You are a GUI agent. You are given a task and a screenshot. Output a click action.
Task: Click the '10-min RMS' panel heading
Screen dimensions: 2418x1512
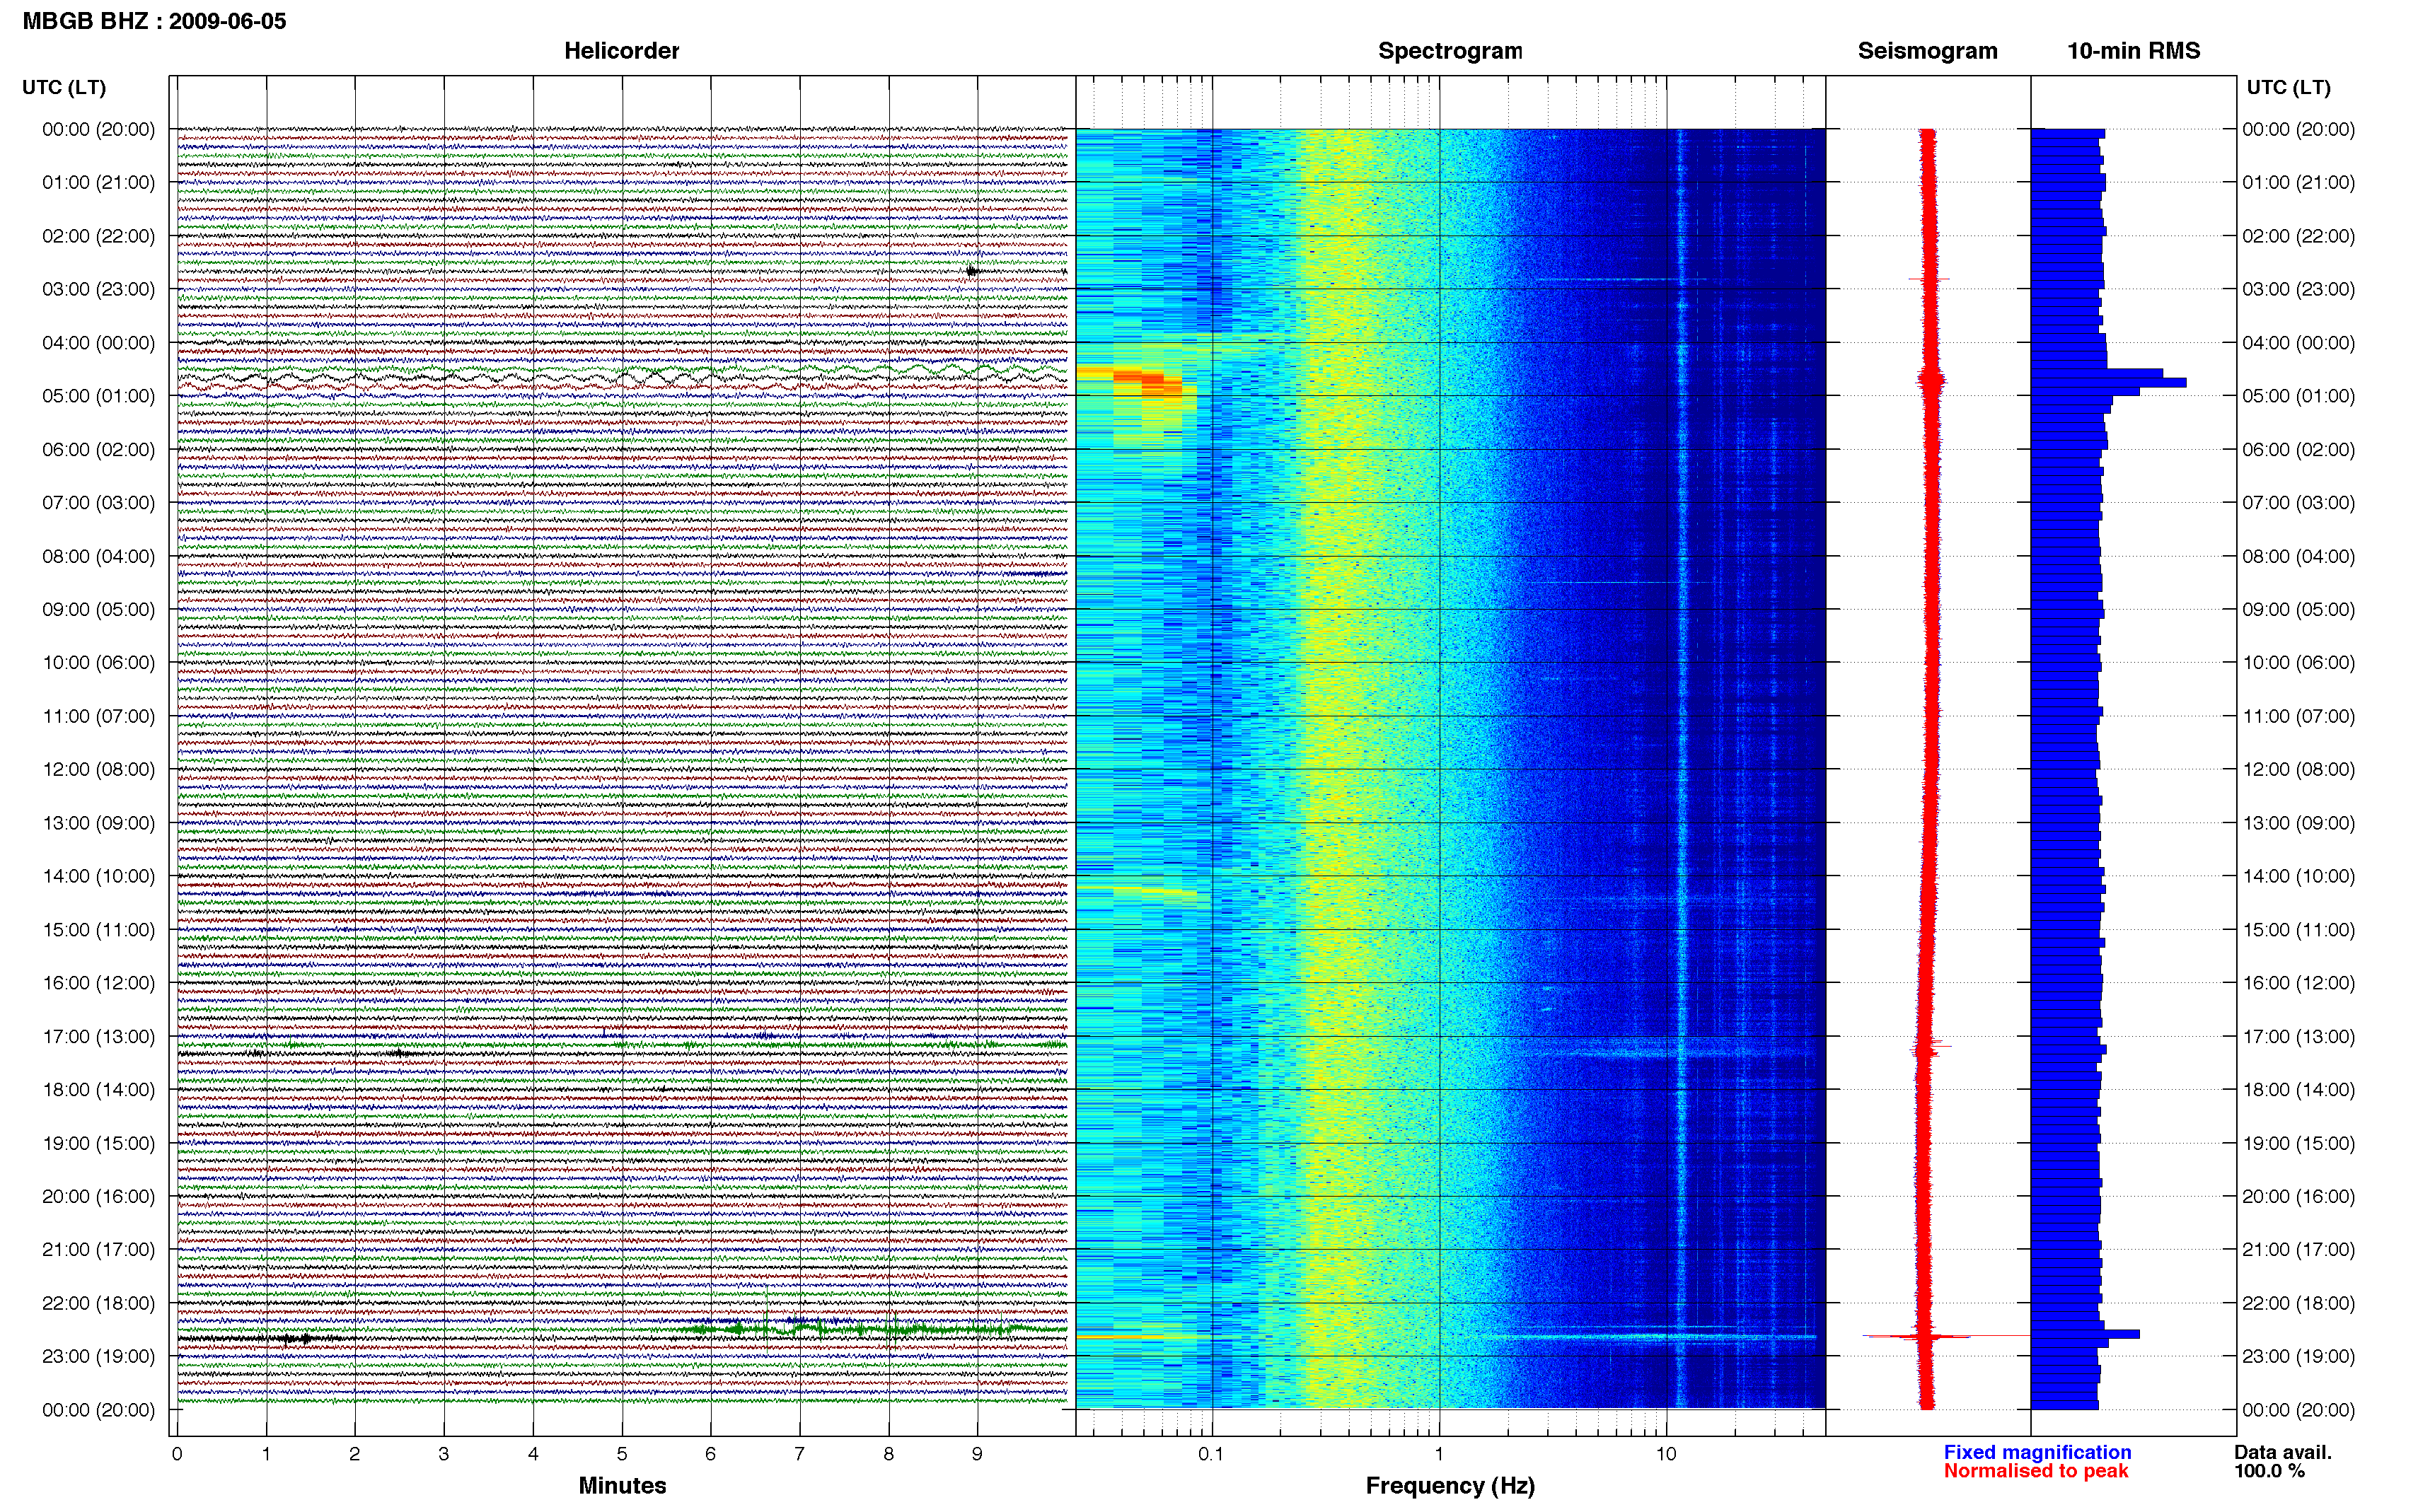point(2133,51)
